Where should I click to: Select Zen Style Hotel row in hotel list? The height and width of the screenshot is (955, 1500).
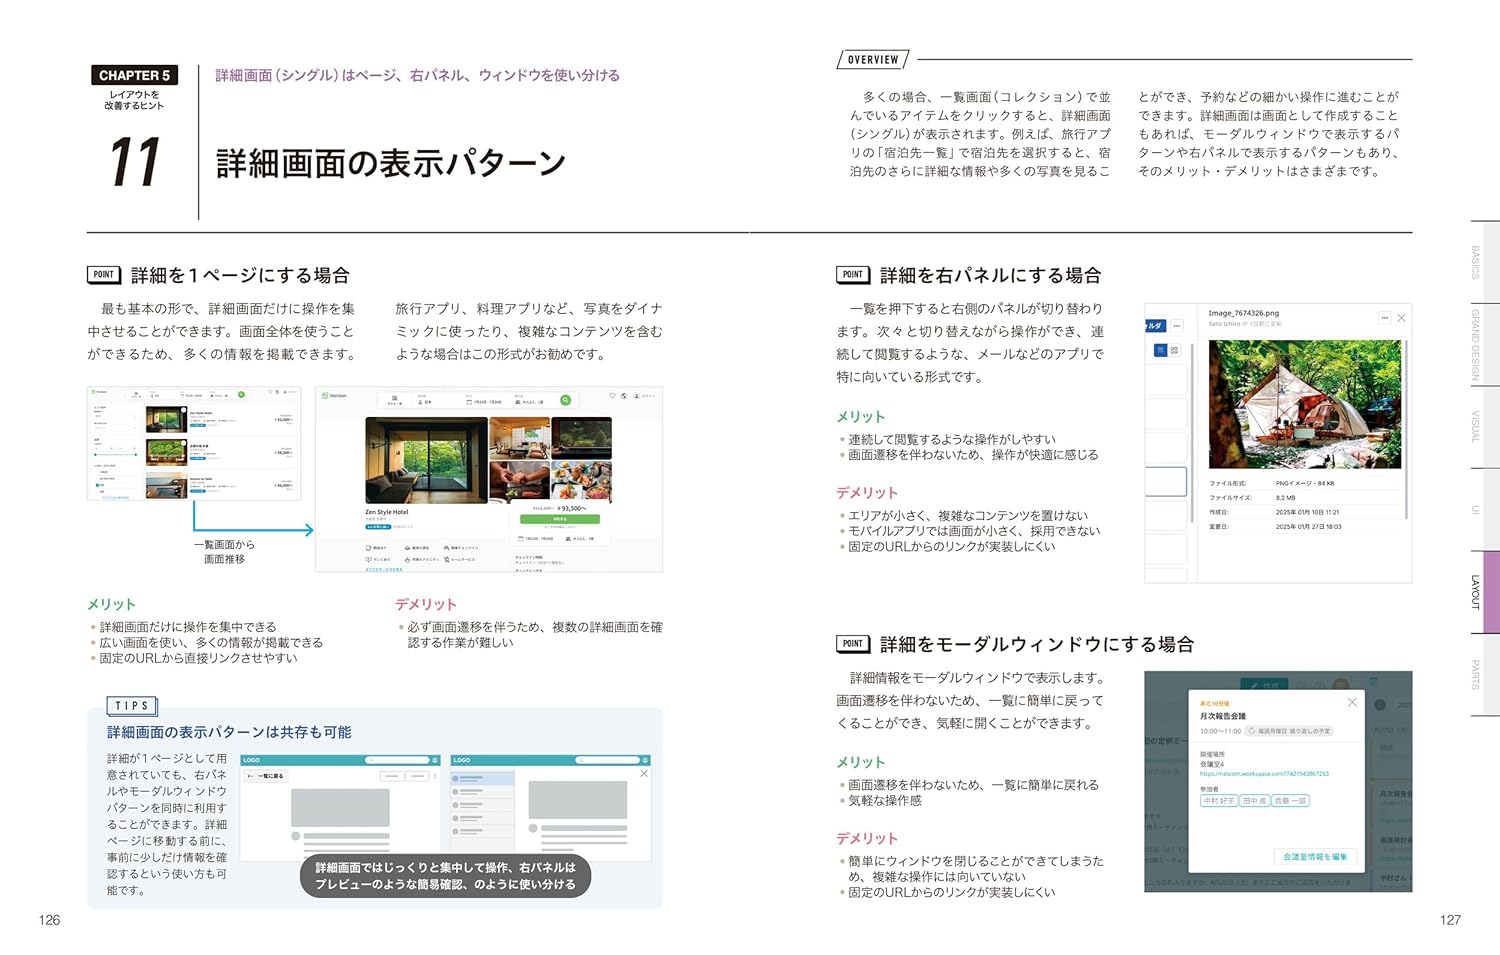(220, 419)
